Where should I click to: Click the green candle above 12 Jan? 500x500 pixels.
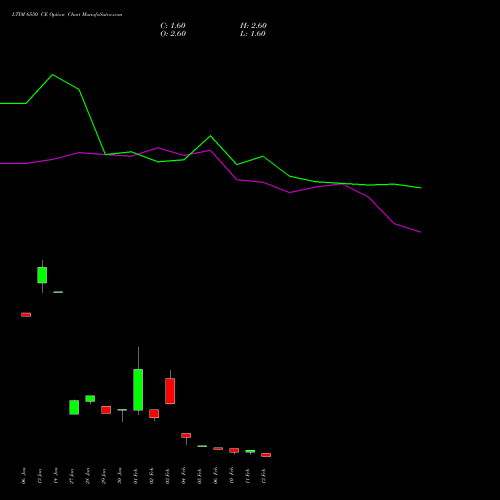(42, 275)
